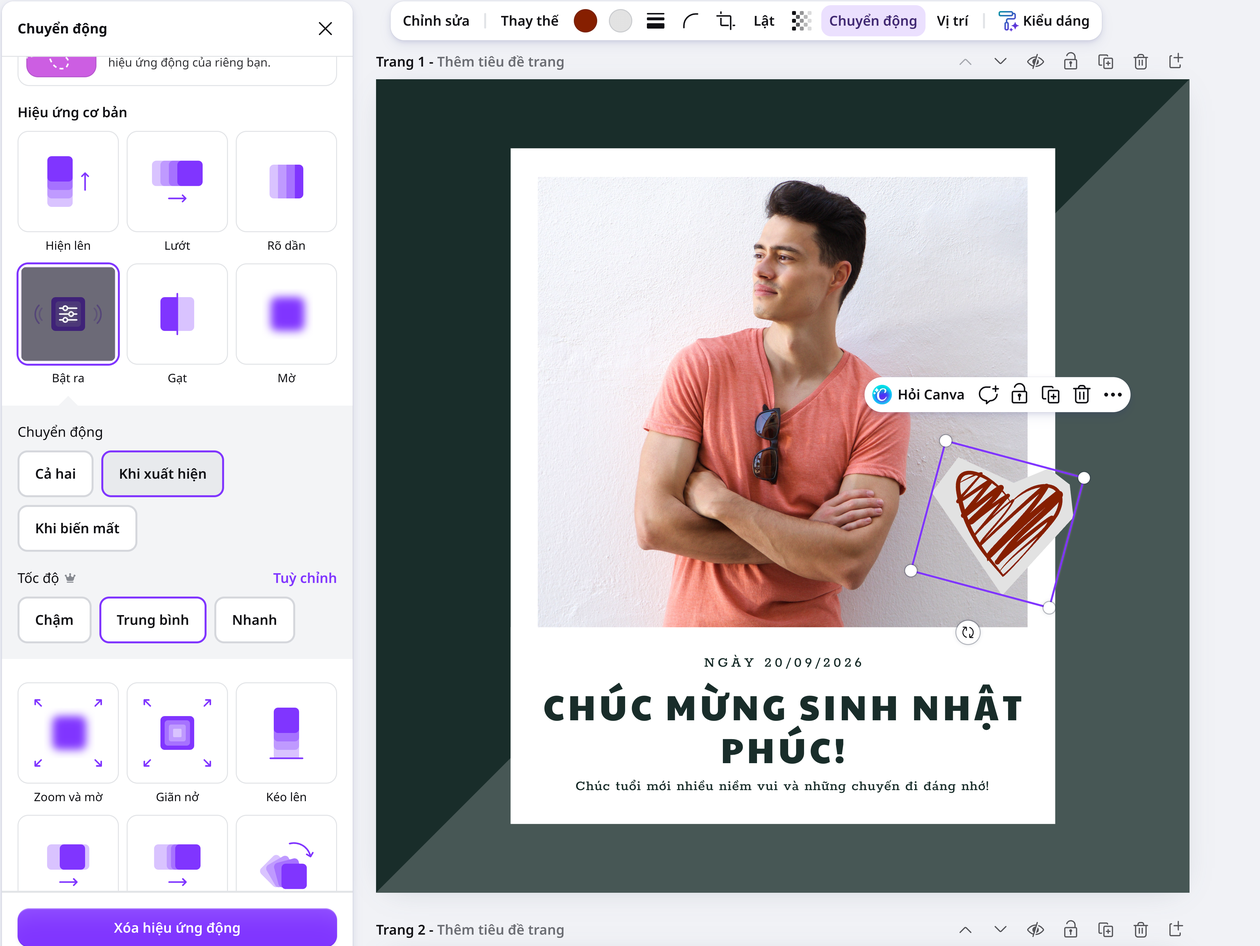The image size is (1260, 946).
Task: Delete the heart element
Action: pyautogui.click(x=1081, y=395)
